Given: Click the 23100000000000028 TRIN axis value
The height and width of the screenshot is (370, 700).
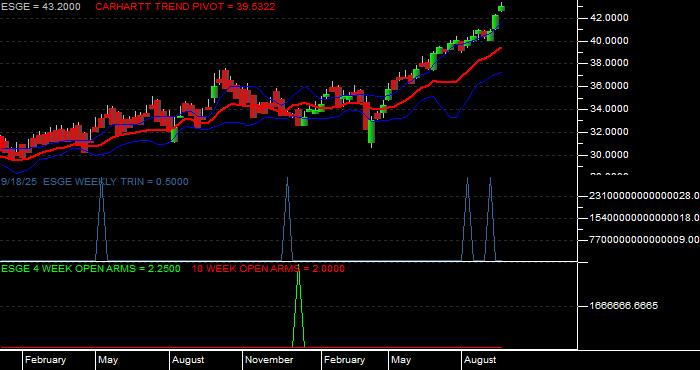Looking at the screenshot, I should click(645, 196).
